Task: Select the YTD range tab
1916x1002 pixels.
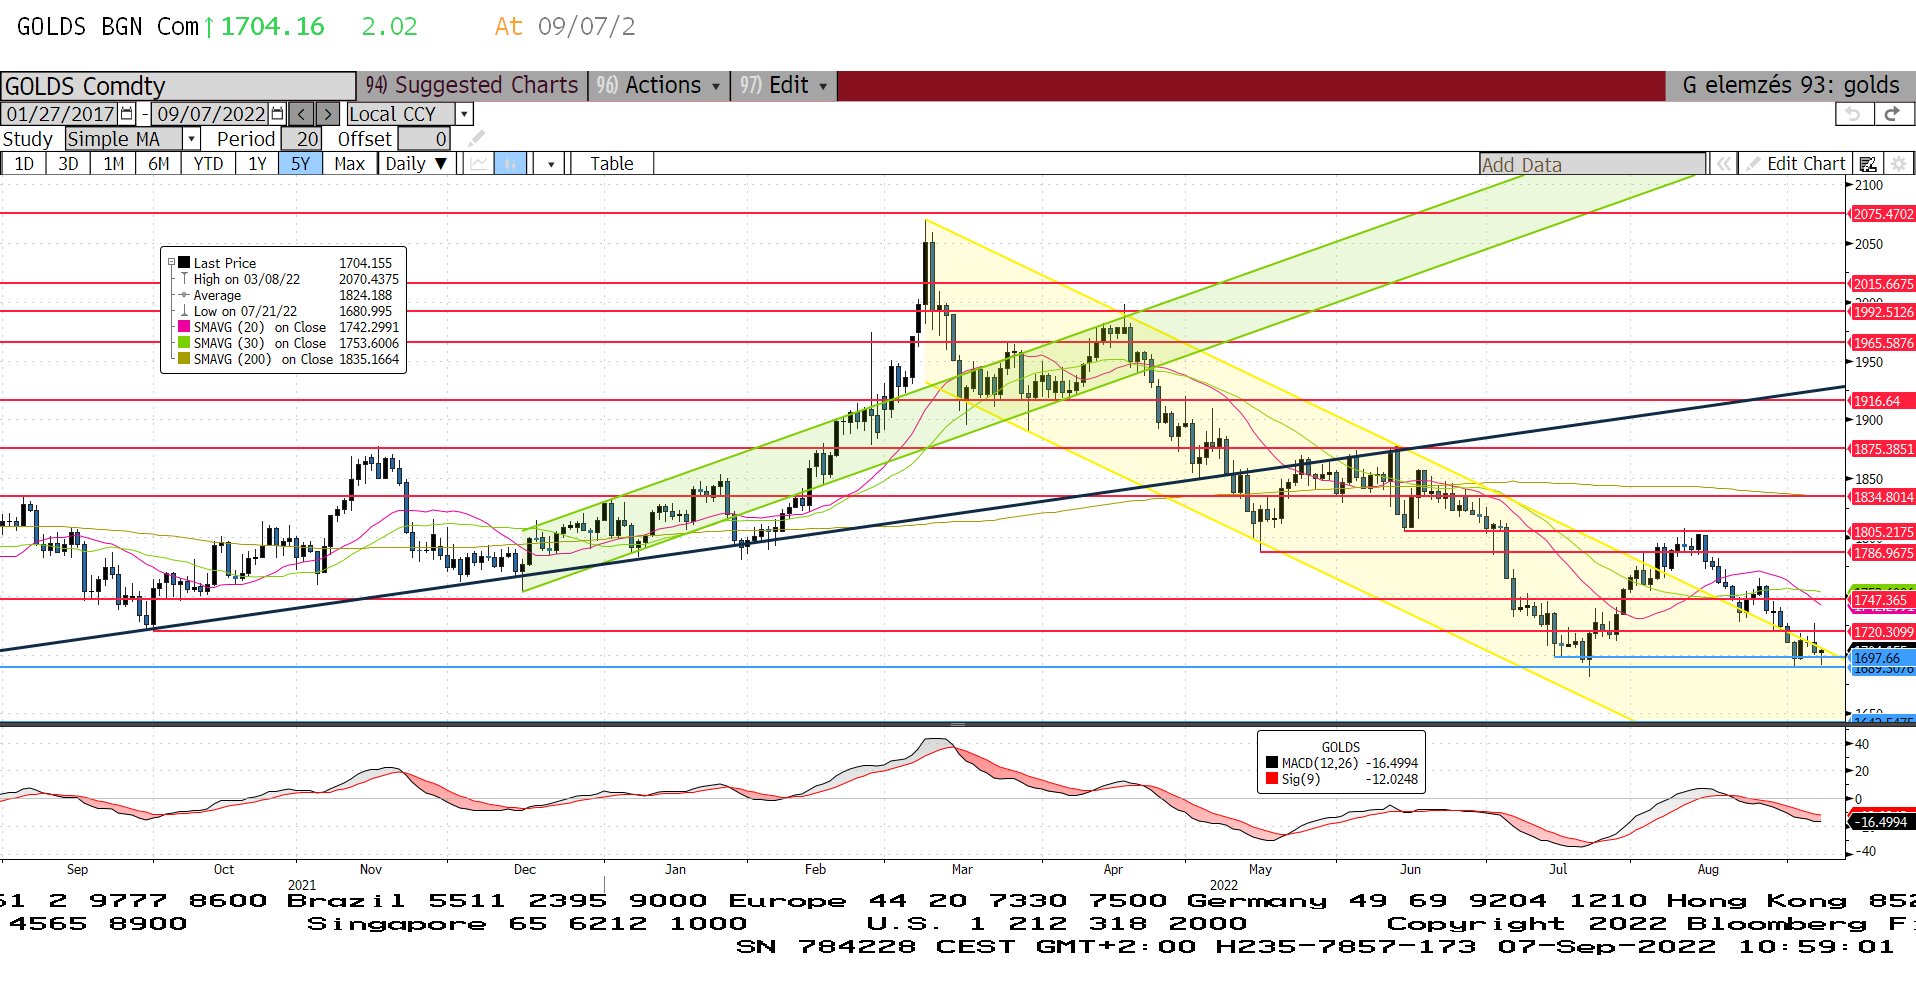Action: (208, 163)
